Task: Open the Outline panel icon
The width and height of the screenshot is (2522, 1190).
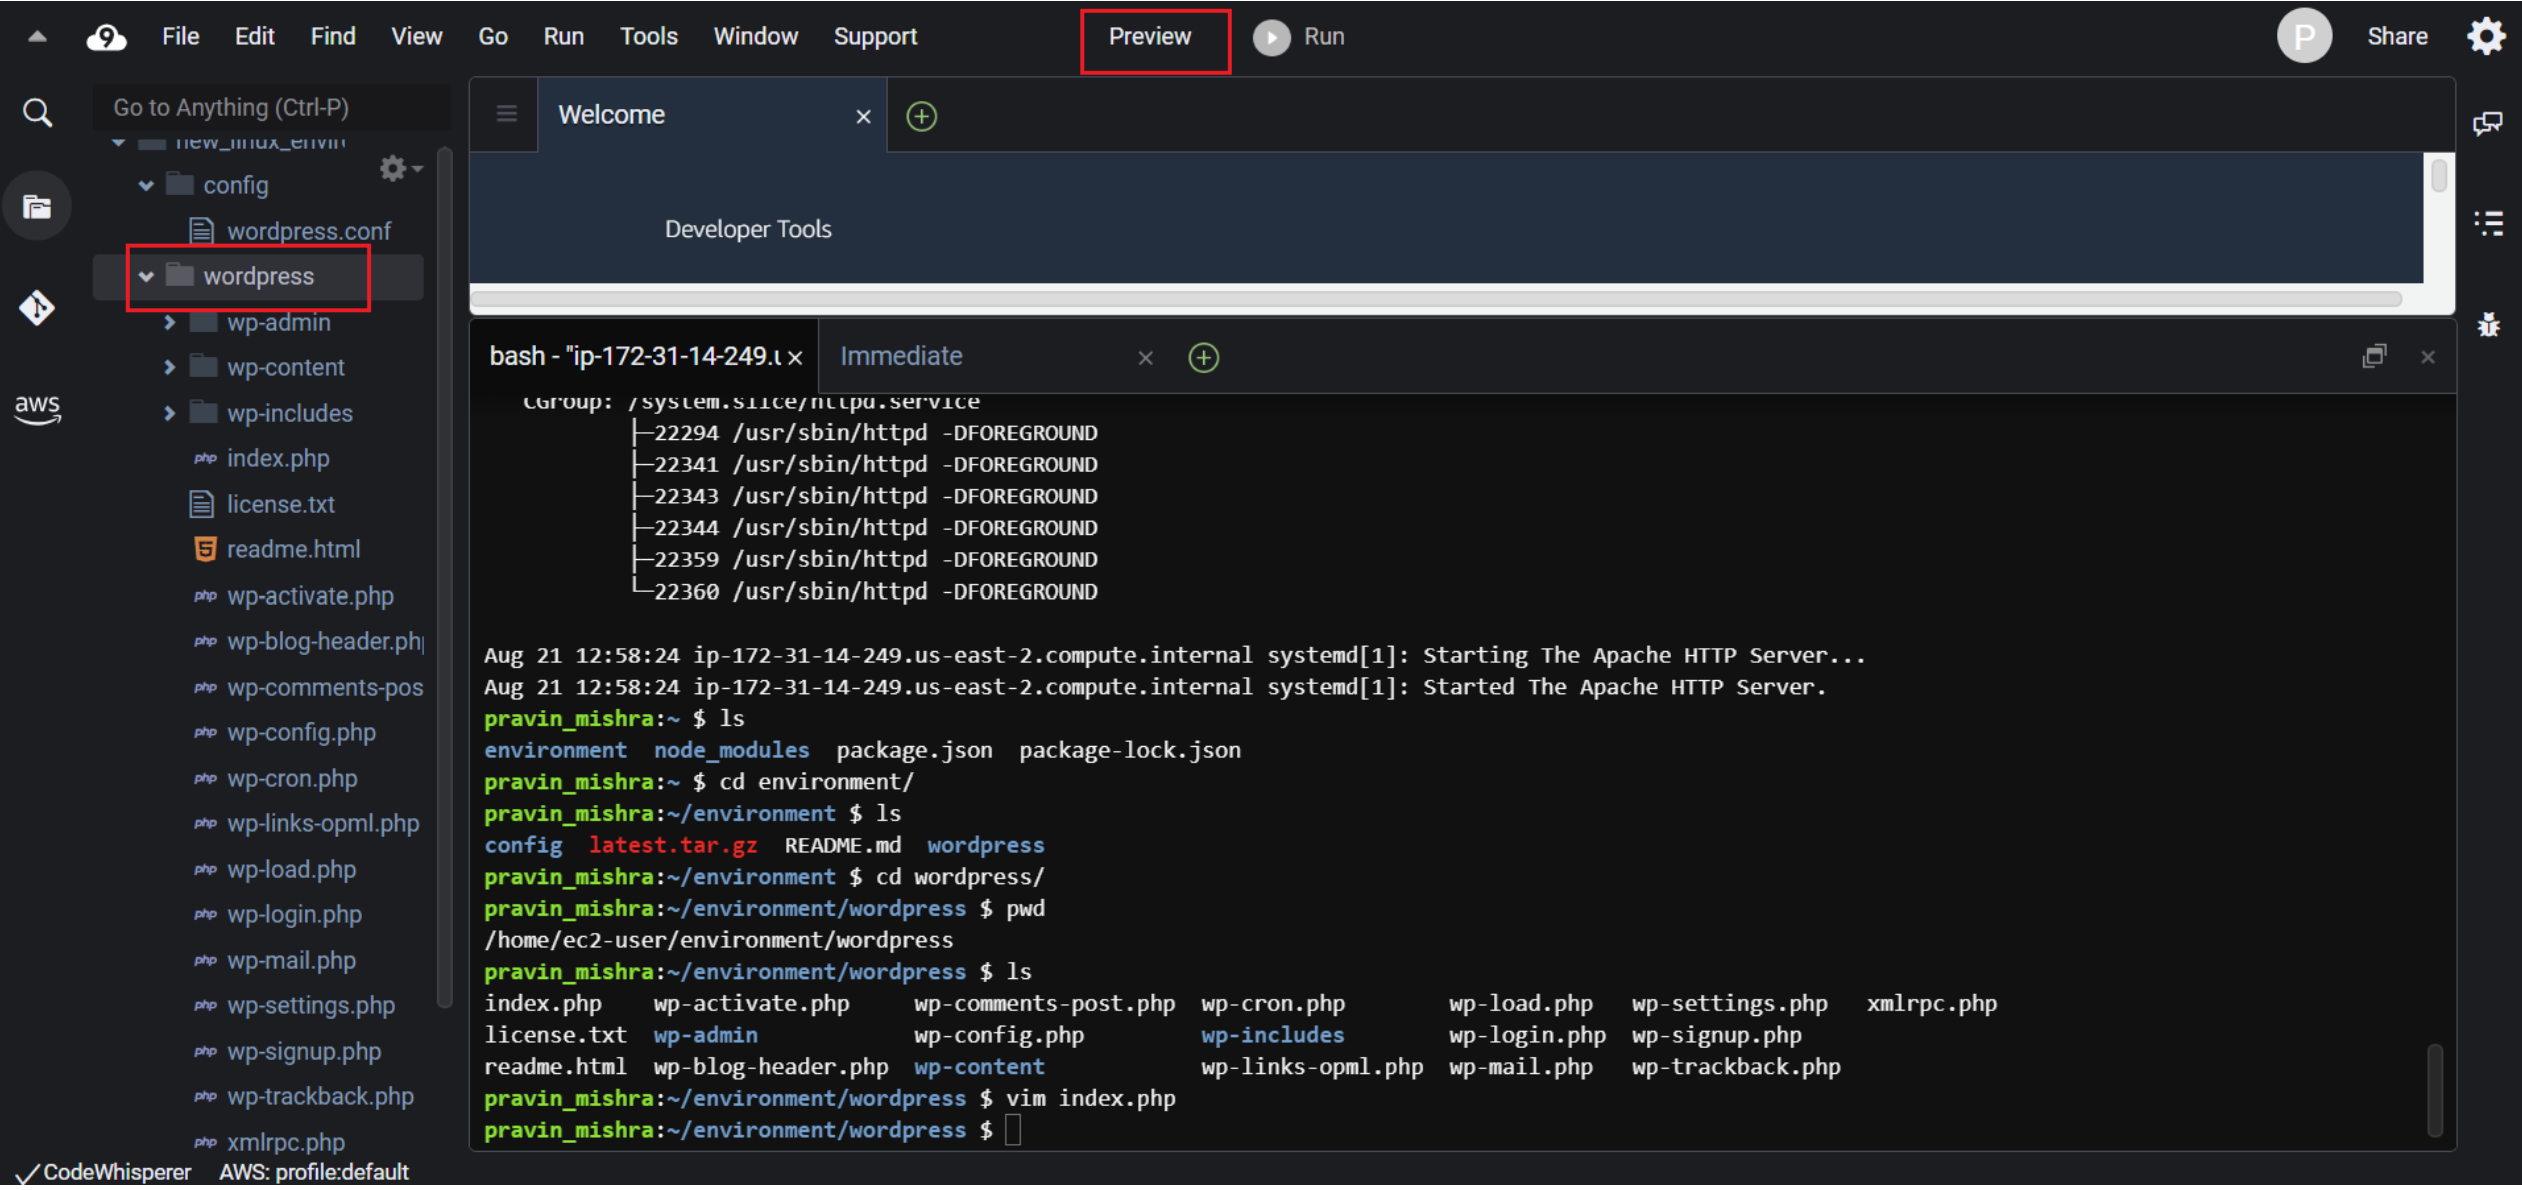Action: click(2488, 222)
